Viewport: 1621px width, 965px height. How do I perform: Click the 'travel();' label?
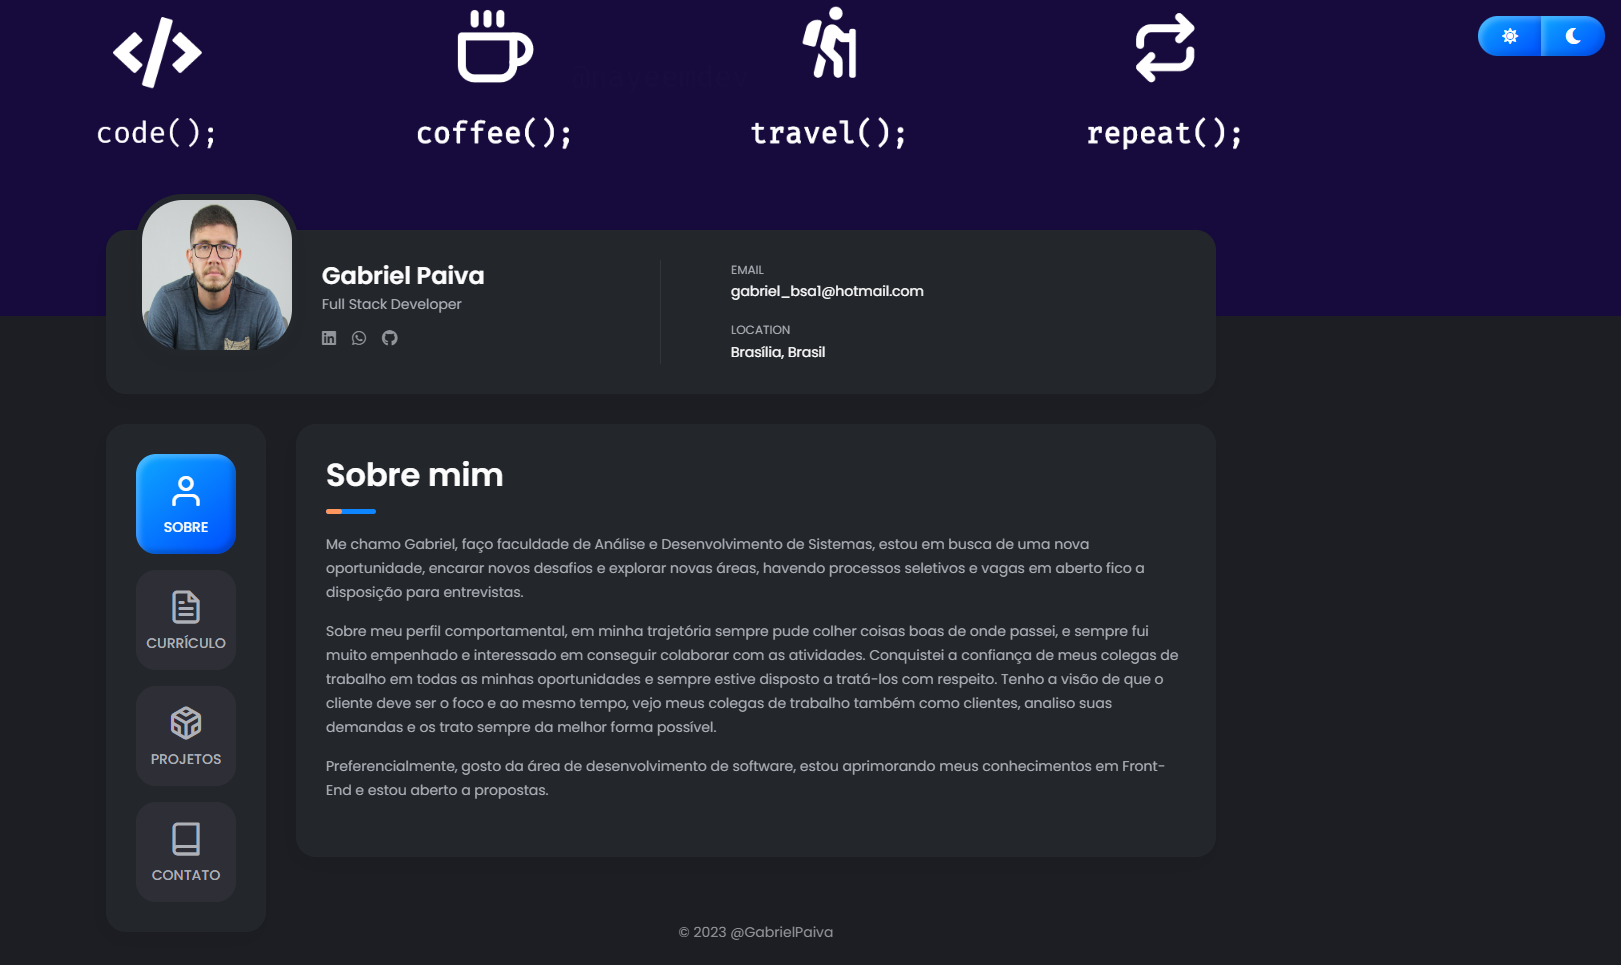click(x=830, y=133)
